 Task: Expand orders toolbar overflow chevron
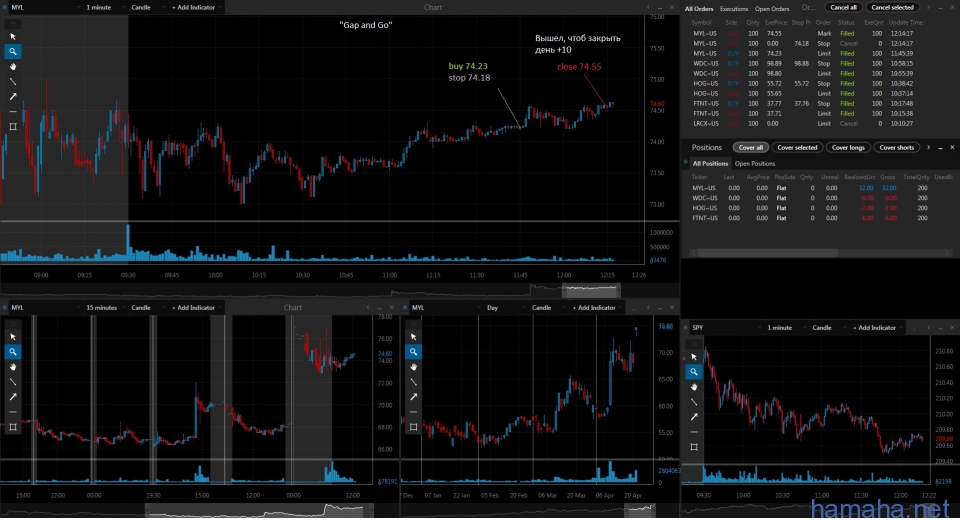point(928,7)
